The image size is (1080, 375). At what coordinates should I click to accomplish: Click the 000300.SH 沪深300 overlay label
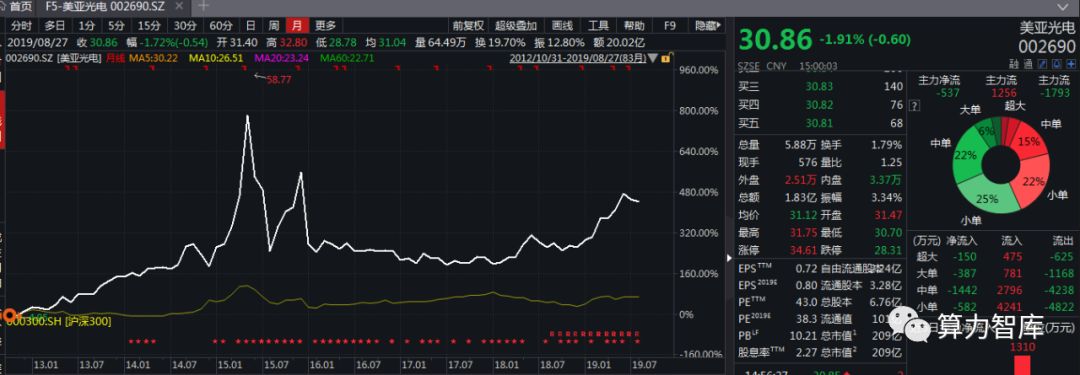pyautogui.click(x=59, y=321)
